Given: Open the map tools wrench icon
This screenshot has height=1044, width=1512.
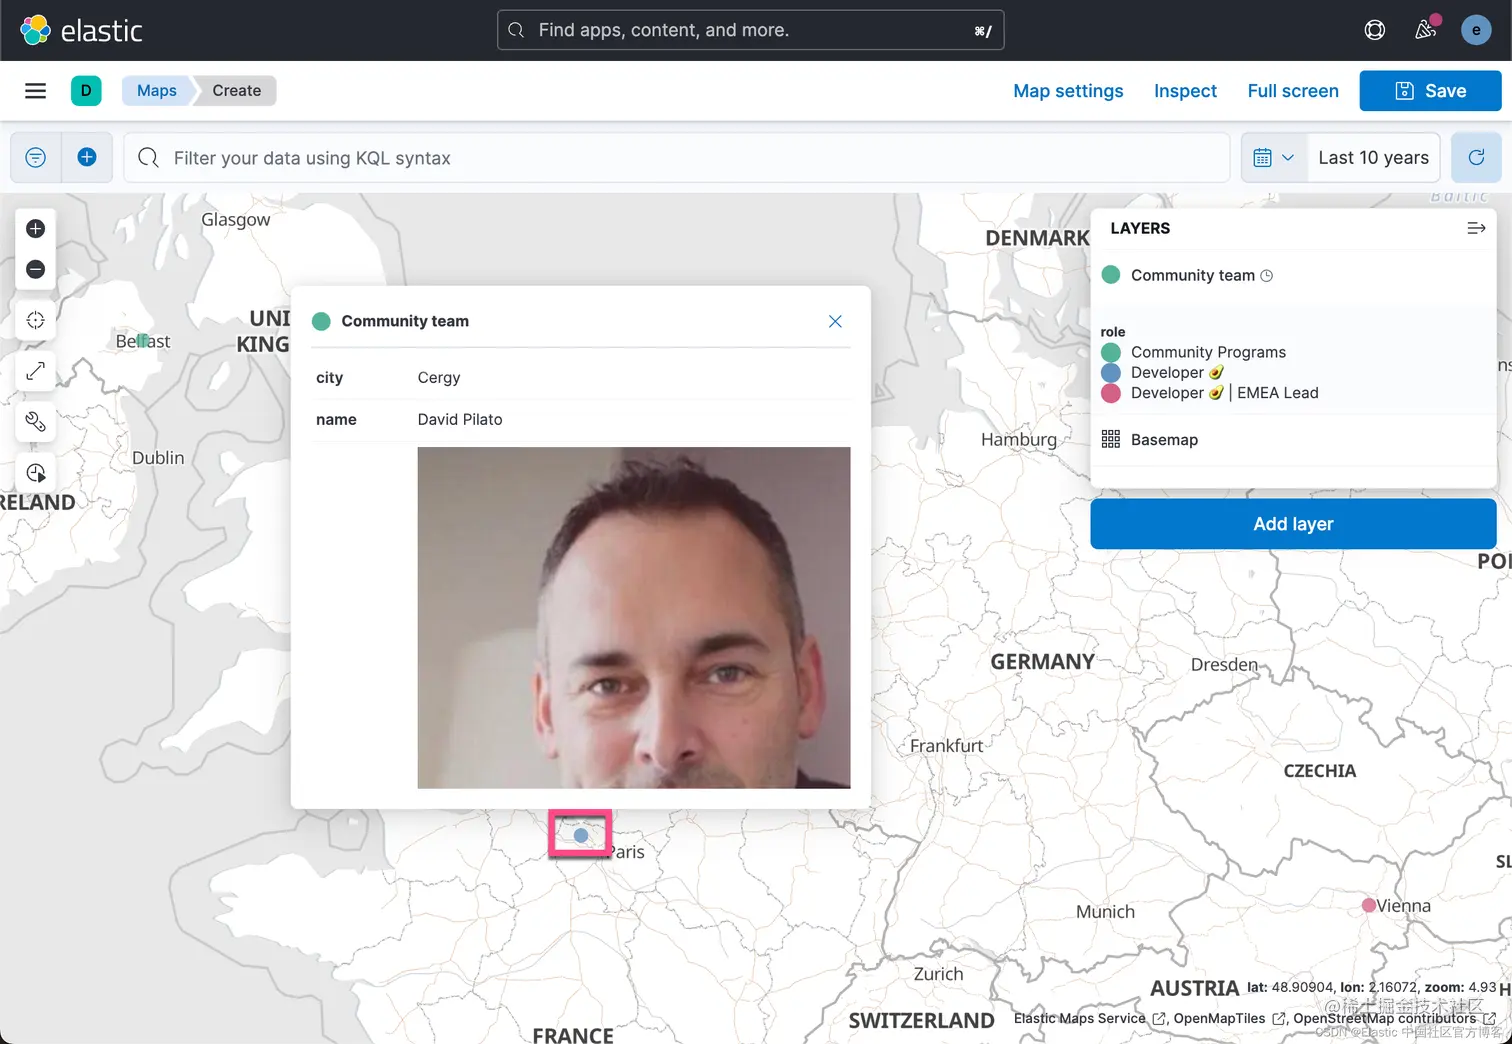Looking at the screenshot, I should 36,422.
